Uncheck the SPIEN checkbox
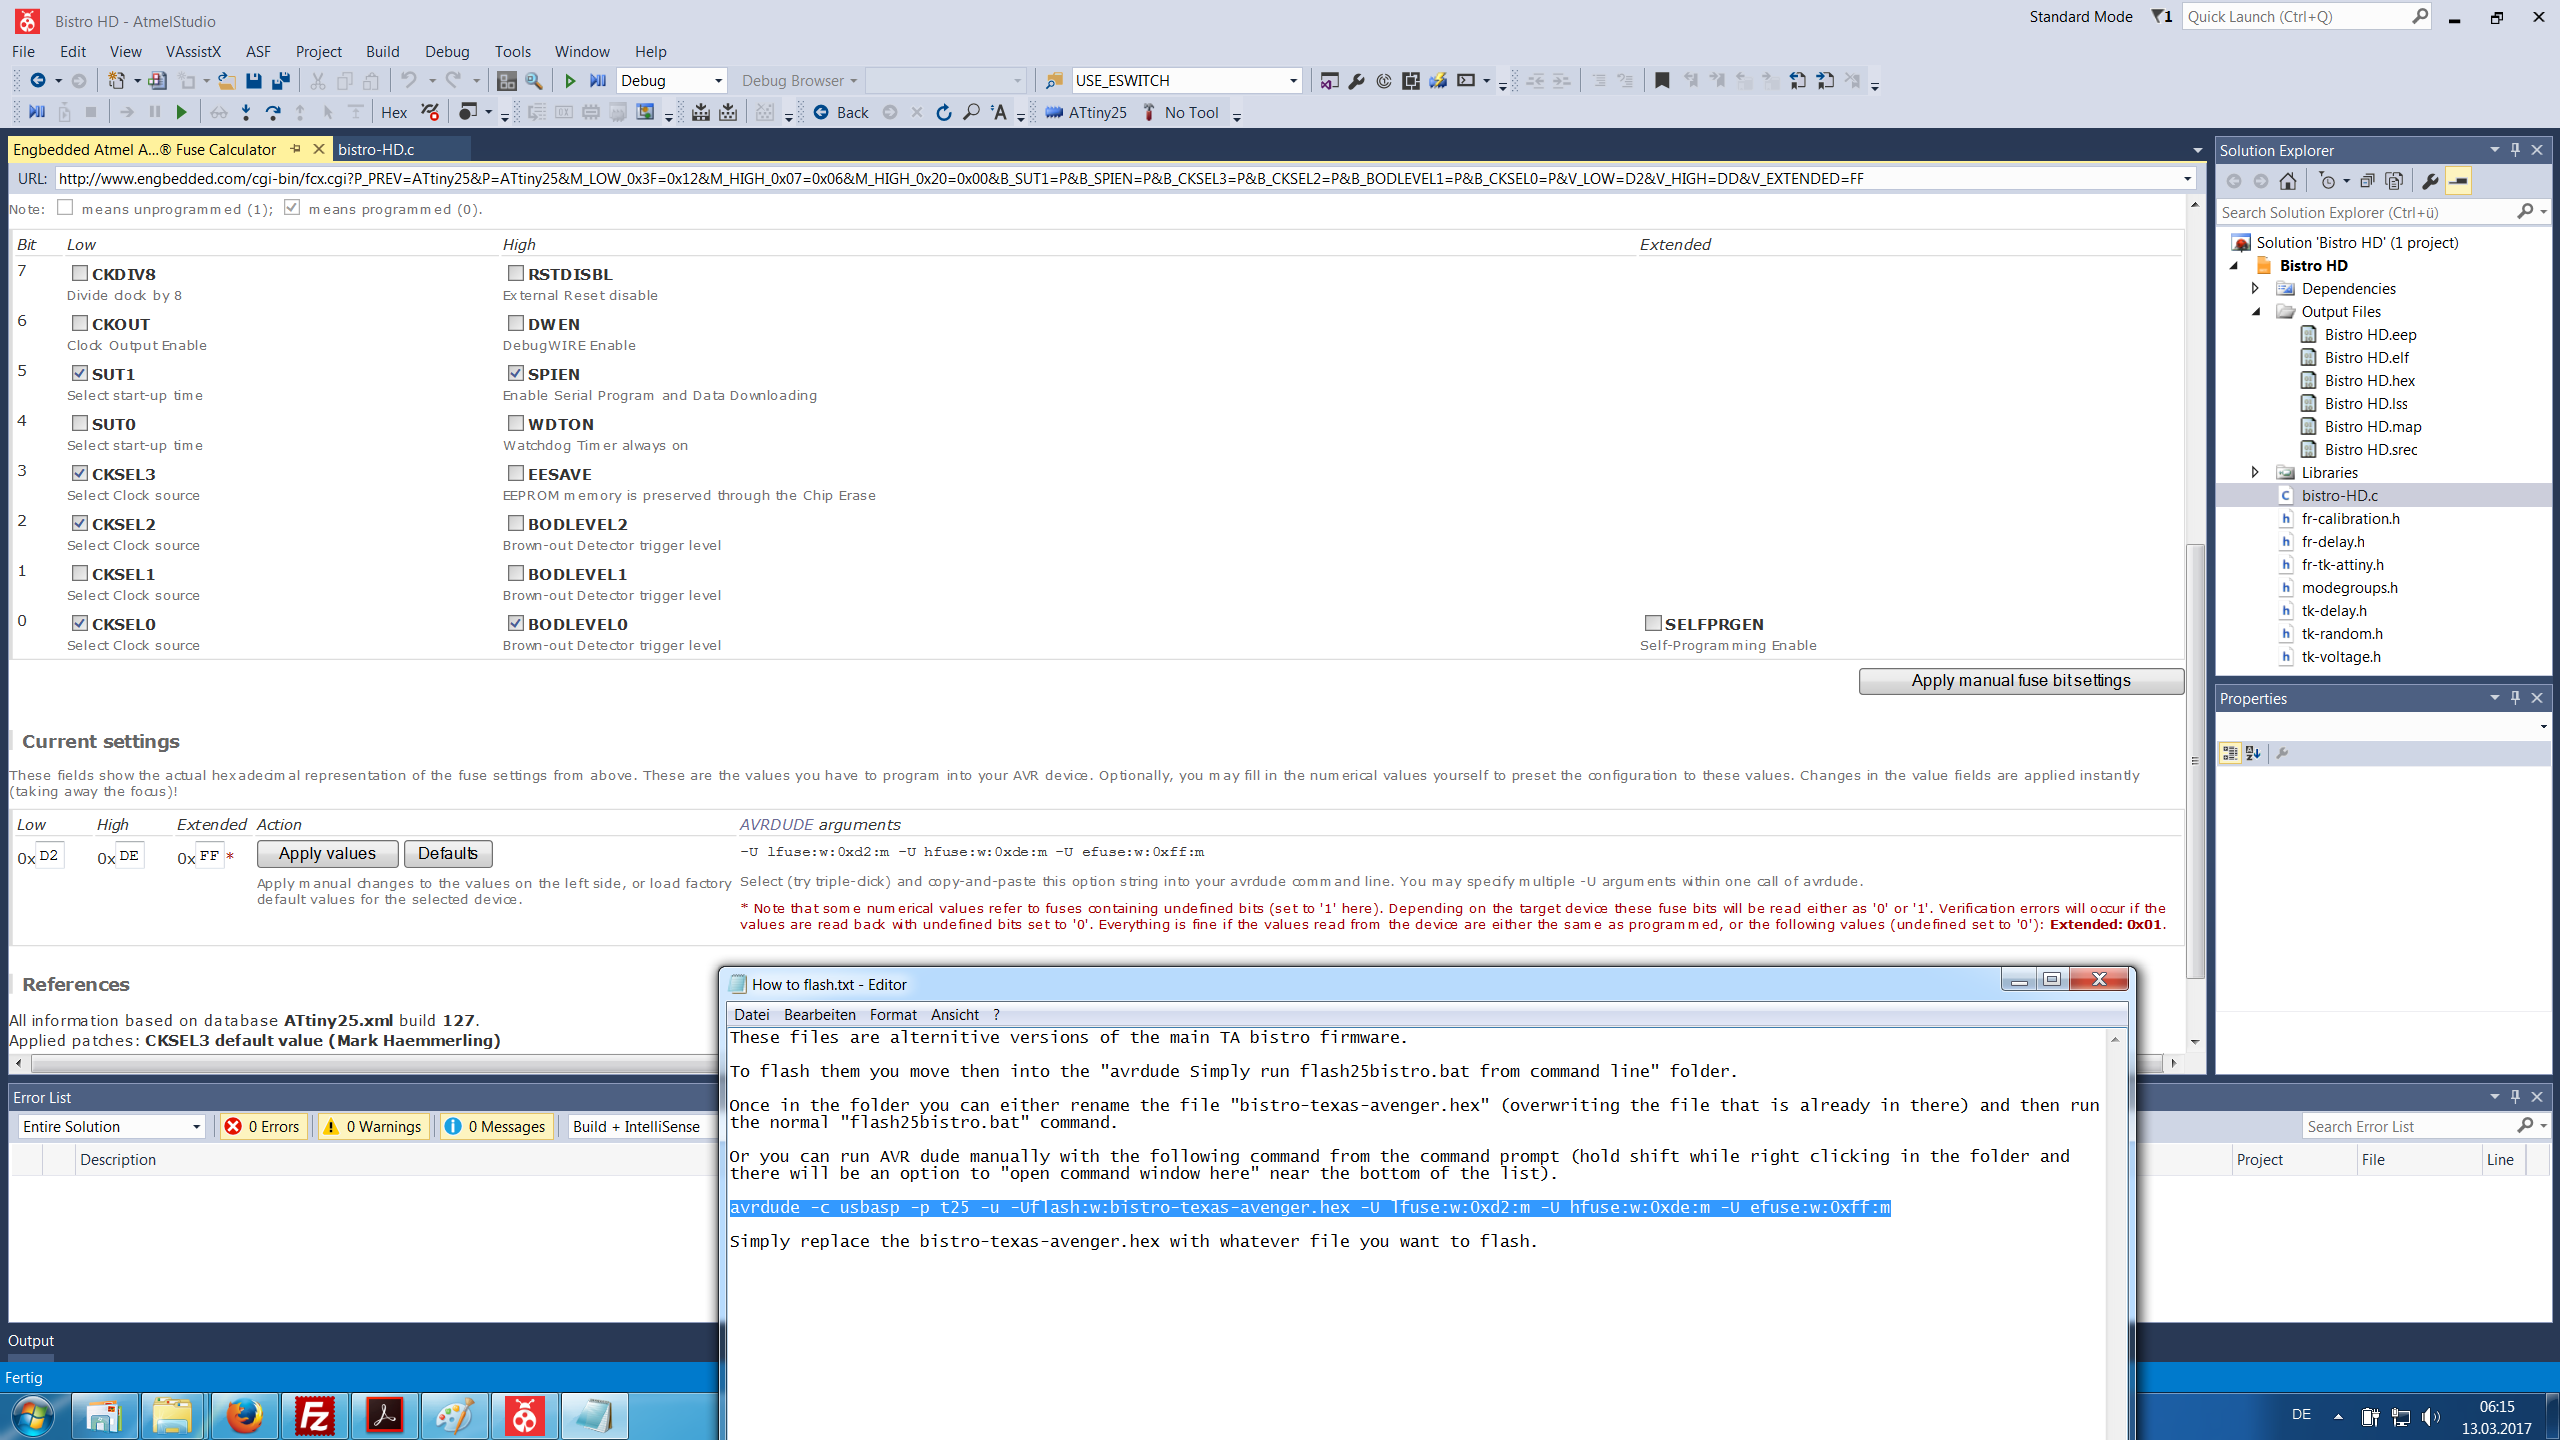Image resolution: width=2560 pixels, height=1440 pixels. click(x=516, y=373)
